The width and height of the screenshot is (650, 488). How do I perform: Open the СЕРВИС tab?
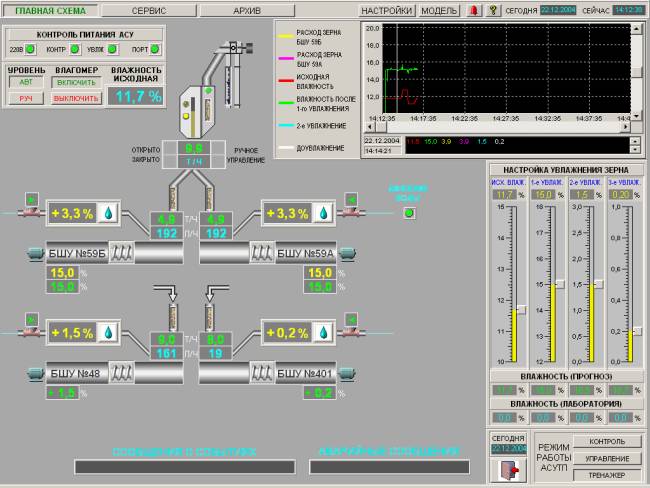point(148,9)
